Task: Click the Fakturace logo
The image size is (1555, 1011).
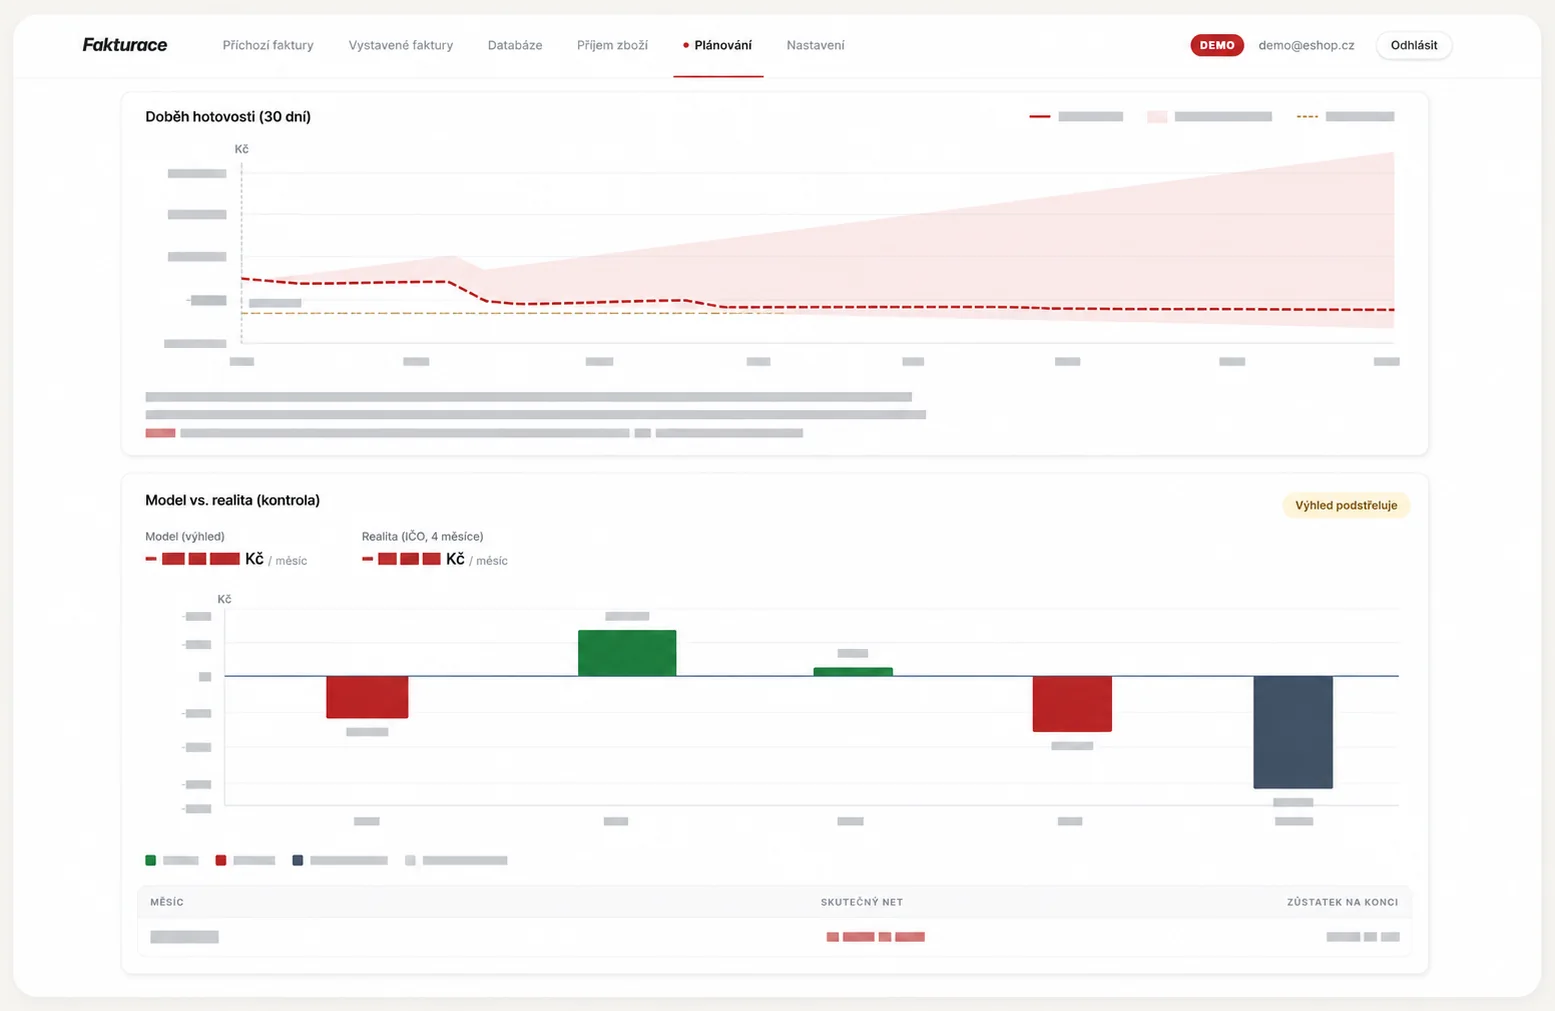Action: pyautogui.click(x=125, y=45)
